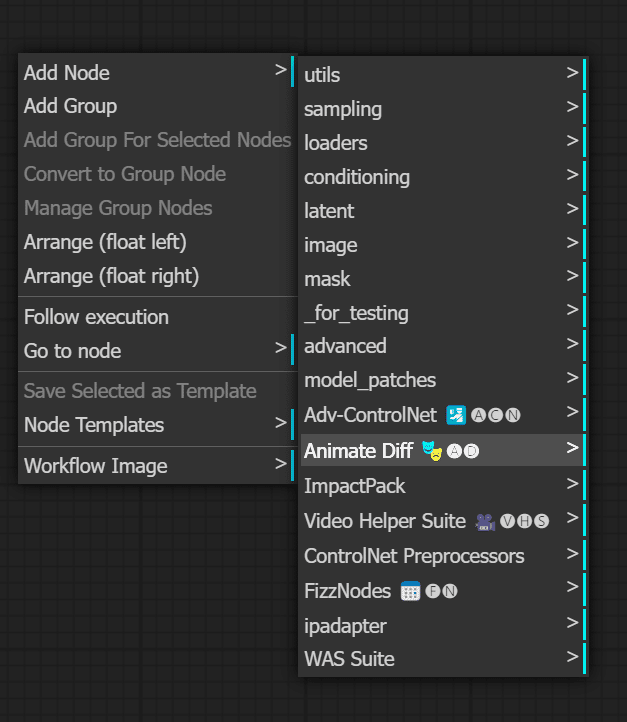Screen dimensions: 627x722
Task: Open the utils node category
Action: (x=443, y=75)
